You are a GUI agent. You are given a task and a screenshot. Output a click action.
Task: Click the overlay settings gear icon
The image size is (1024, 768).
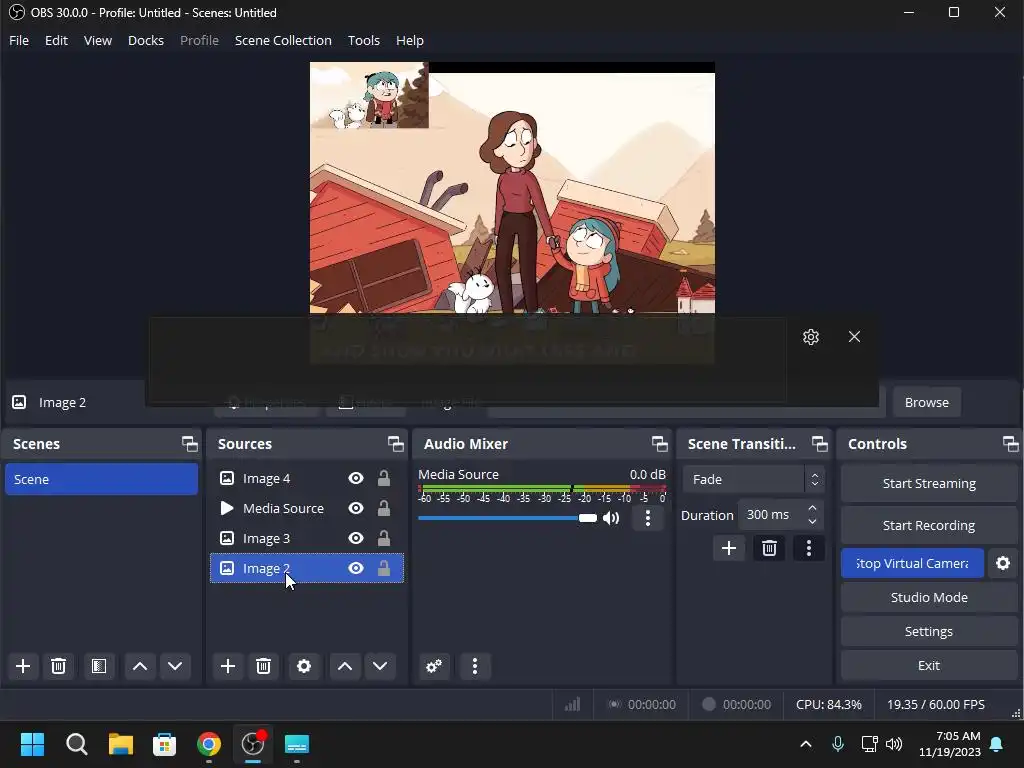[810, 337]
